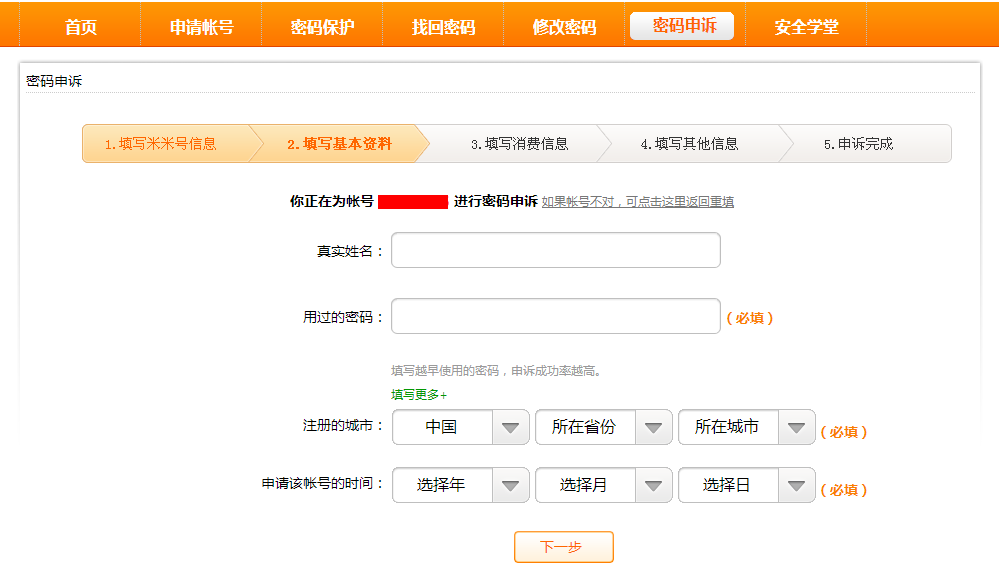Focus the 用过的密码 input box

(555, 317)
